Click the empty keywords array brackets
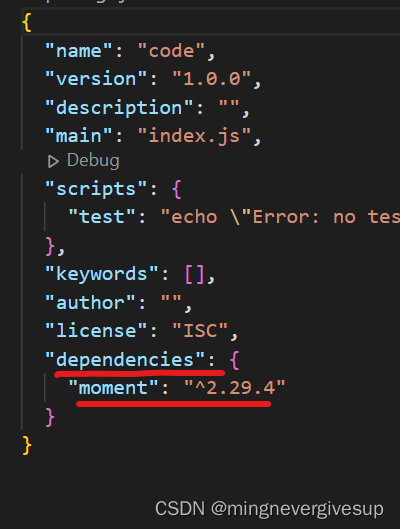400x529 pixels. (195, 274)
